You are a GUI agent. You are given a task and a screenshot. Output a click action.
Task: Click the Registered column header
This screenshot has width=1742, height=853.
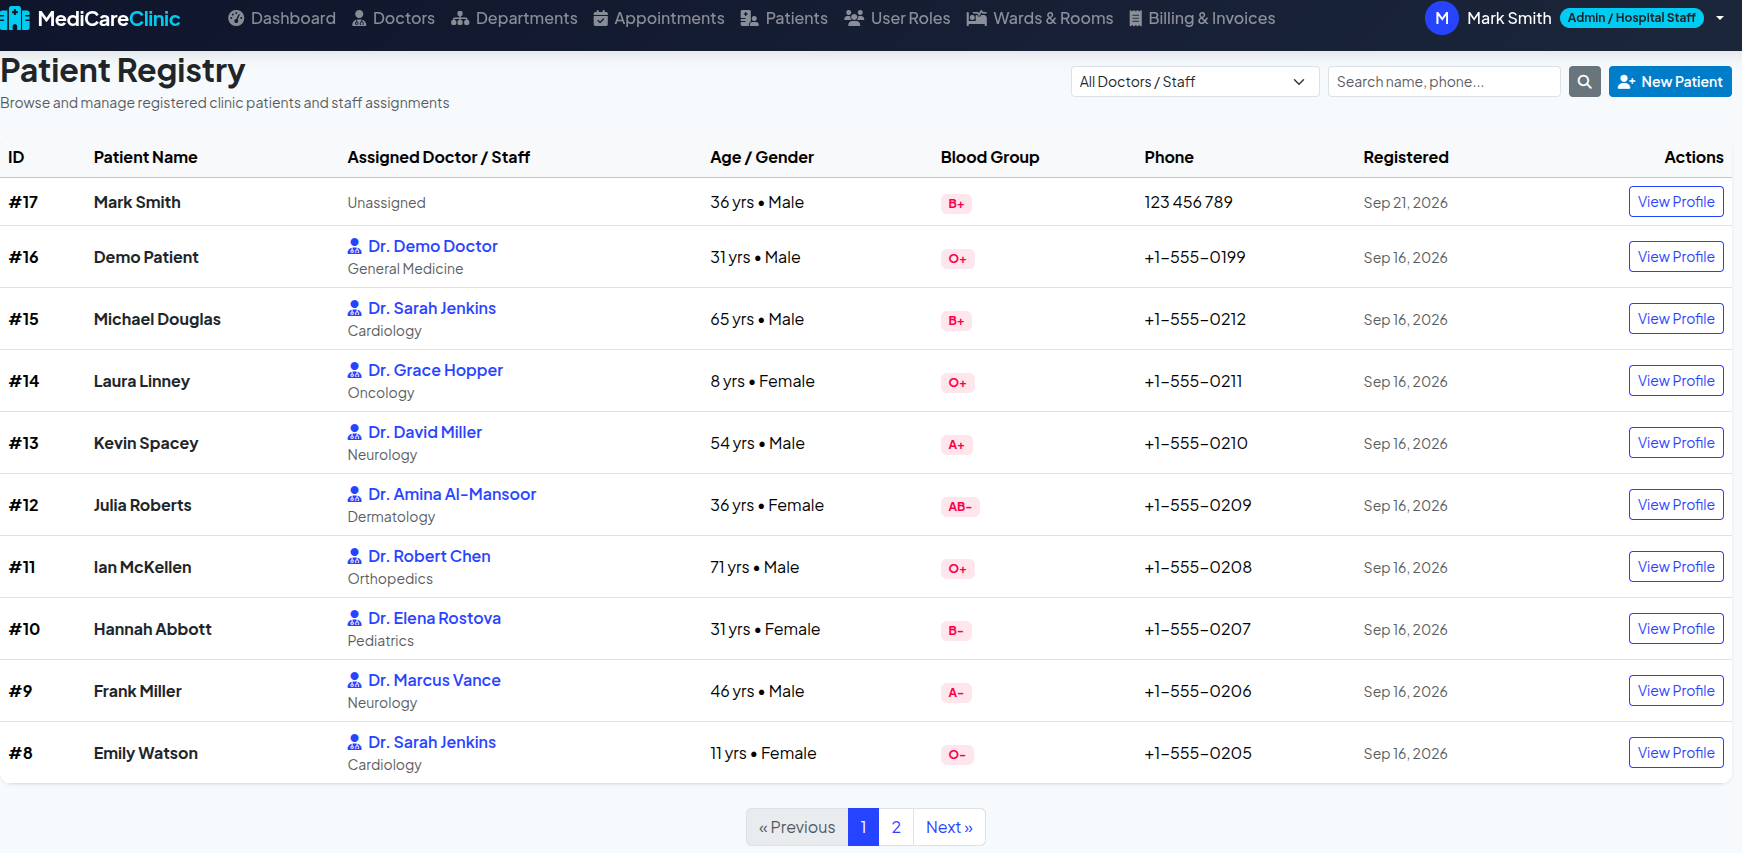coord(1405,157)
